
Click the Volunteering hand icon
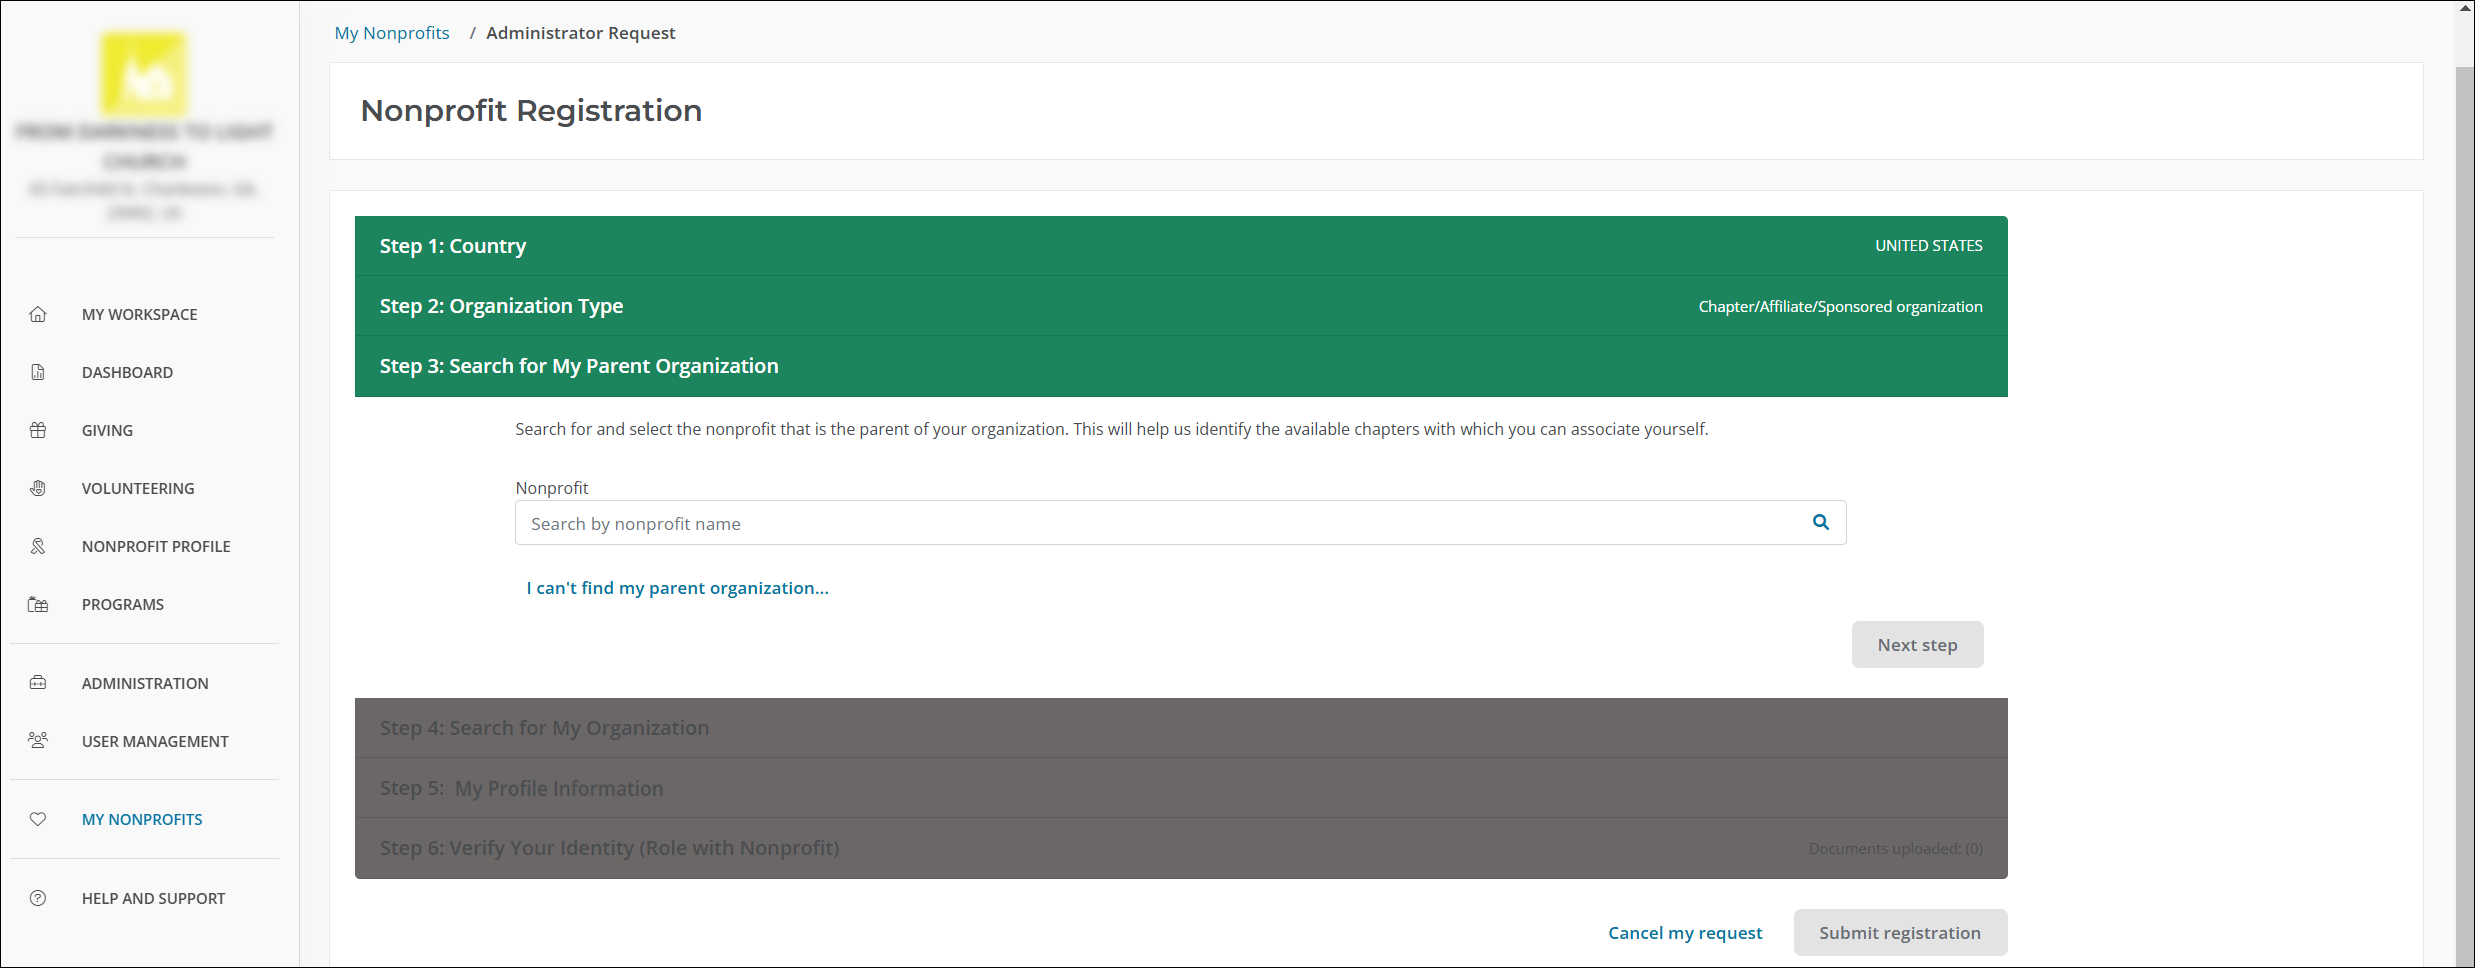(x=38, y=488)
